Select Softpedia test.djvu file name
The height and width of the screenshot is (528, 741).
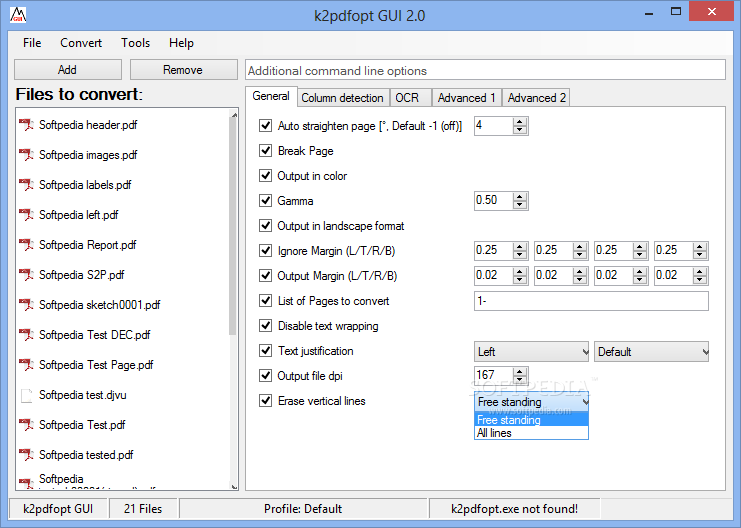pos(83,395)
